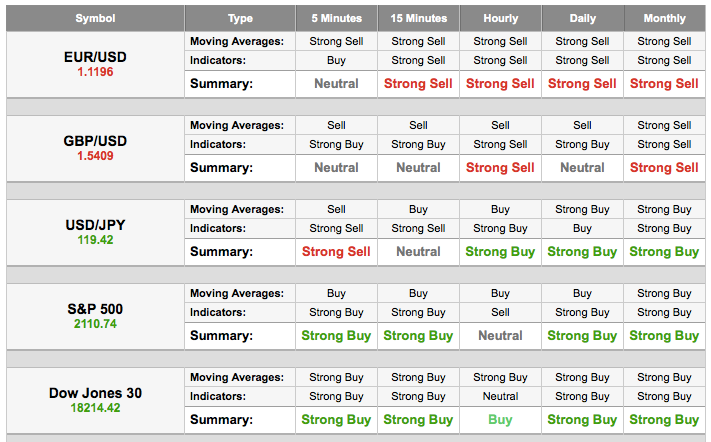711x442 pixels.
Task: Click the Dow Jones price 18214.42
Action: (x=95, y=408)
